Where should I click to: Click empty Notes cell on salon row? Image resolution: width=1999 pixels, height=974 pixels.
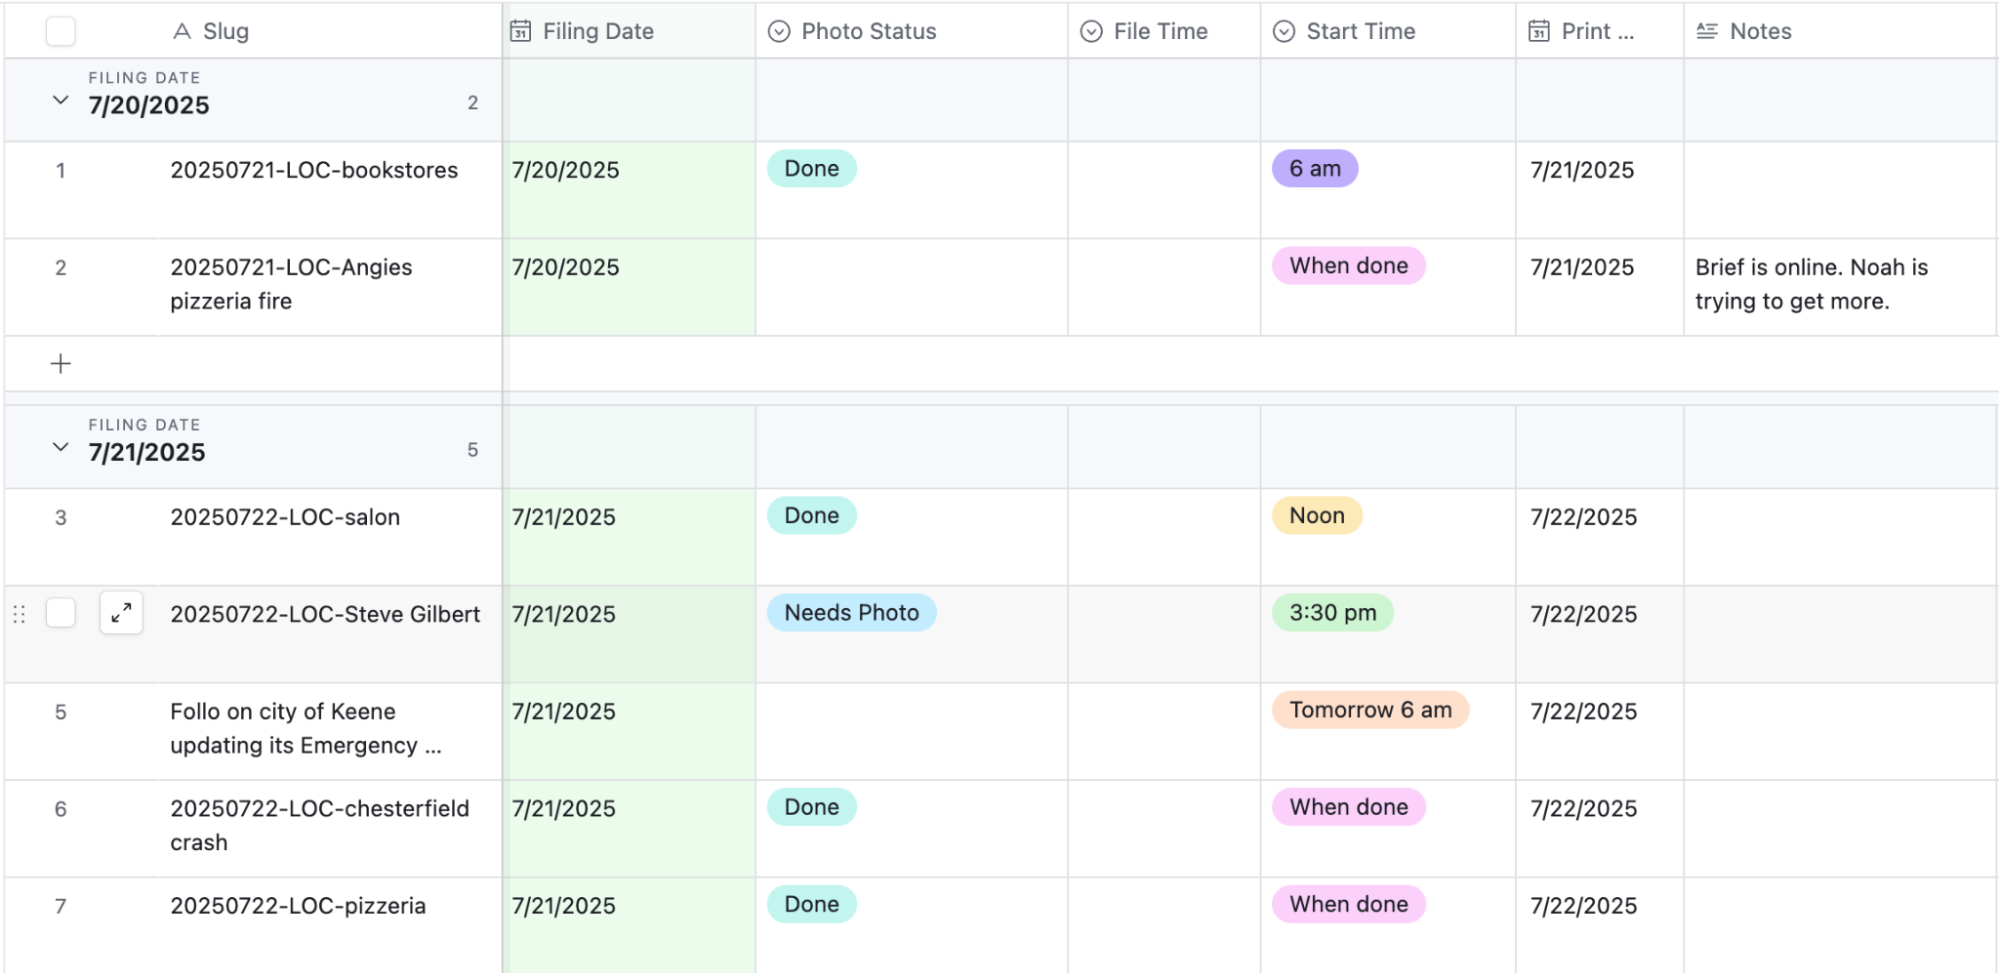point(1840,537)
